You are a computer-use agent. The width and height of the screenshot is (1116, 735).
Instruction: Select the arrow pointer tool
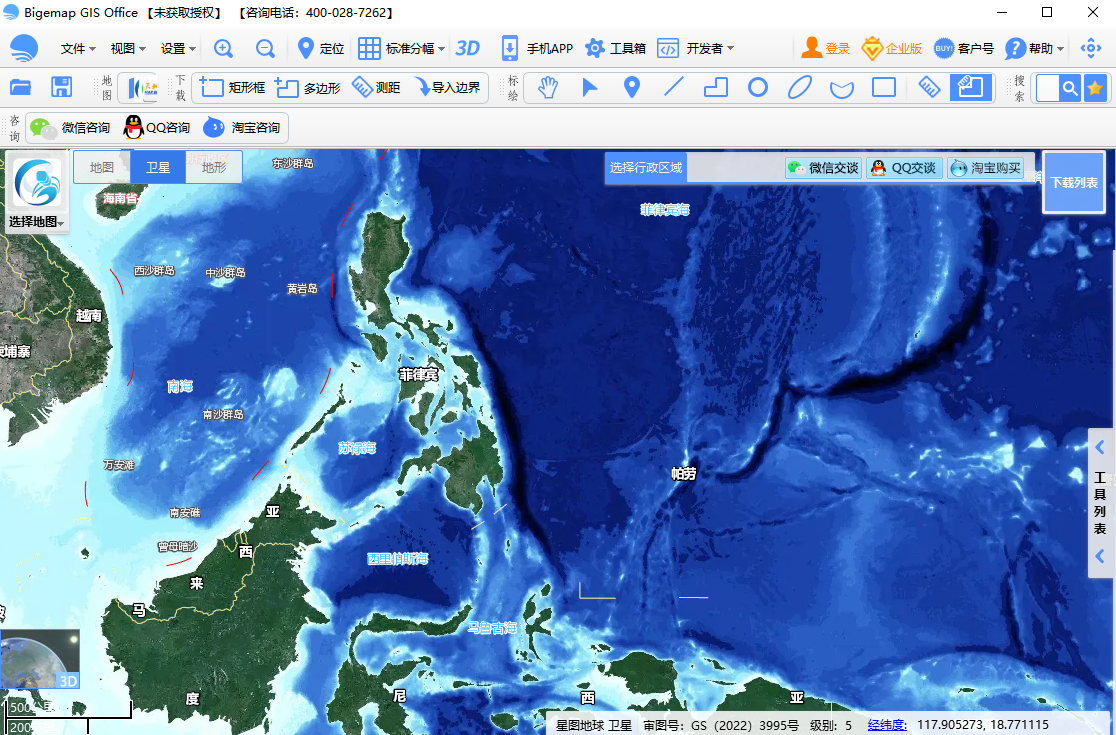[x=589, y=88]
